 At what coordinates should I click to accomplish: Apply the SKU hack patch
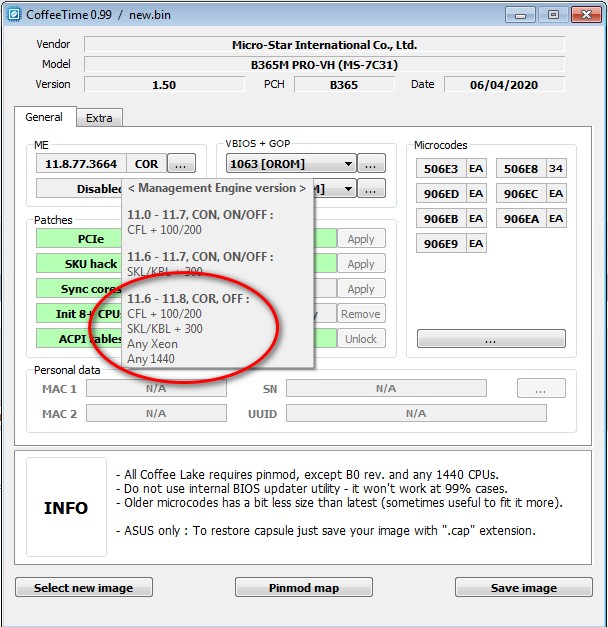(361, 264)
